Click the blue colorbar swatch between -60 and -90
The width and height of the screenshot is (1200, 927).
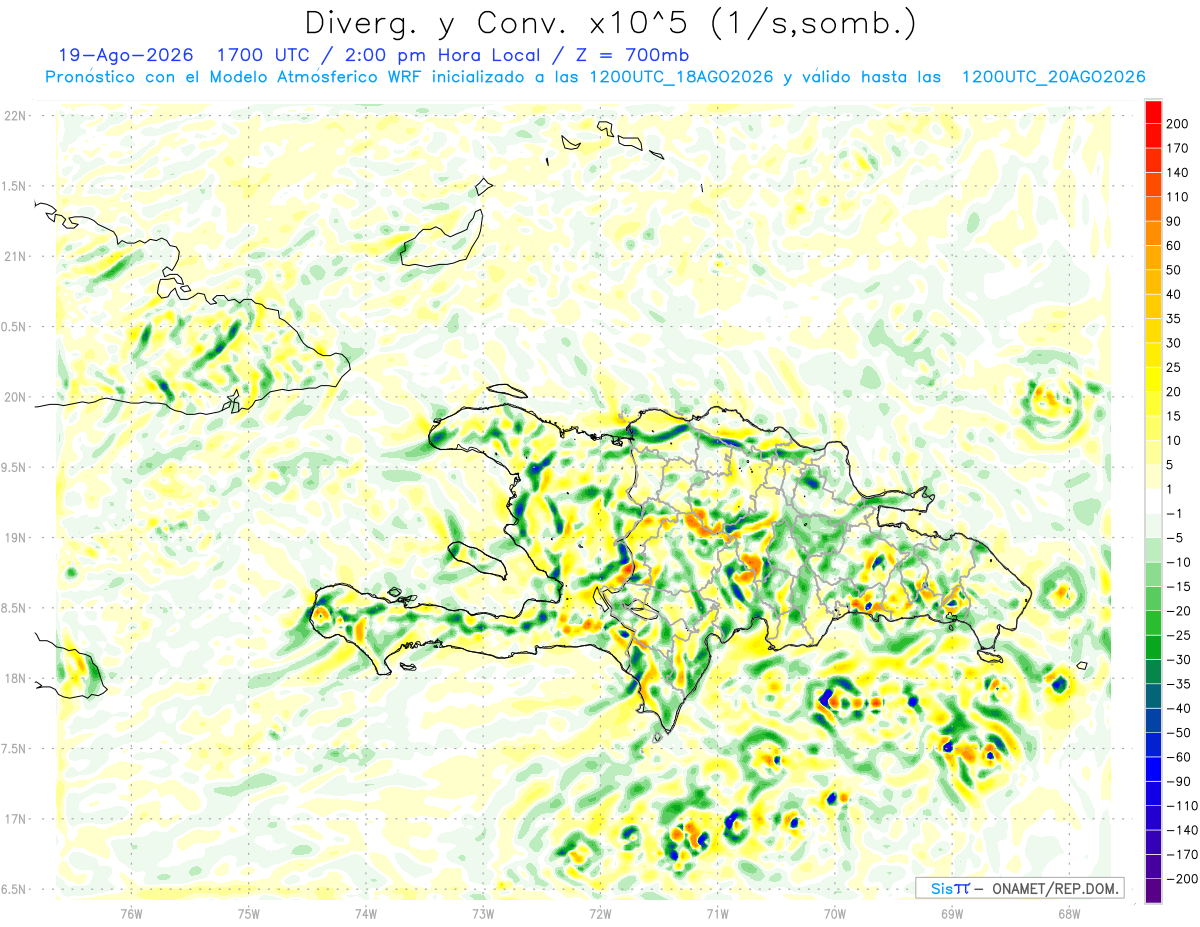tap(1153, 769)
